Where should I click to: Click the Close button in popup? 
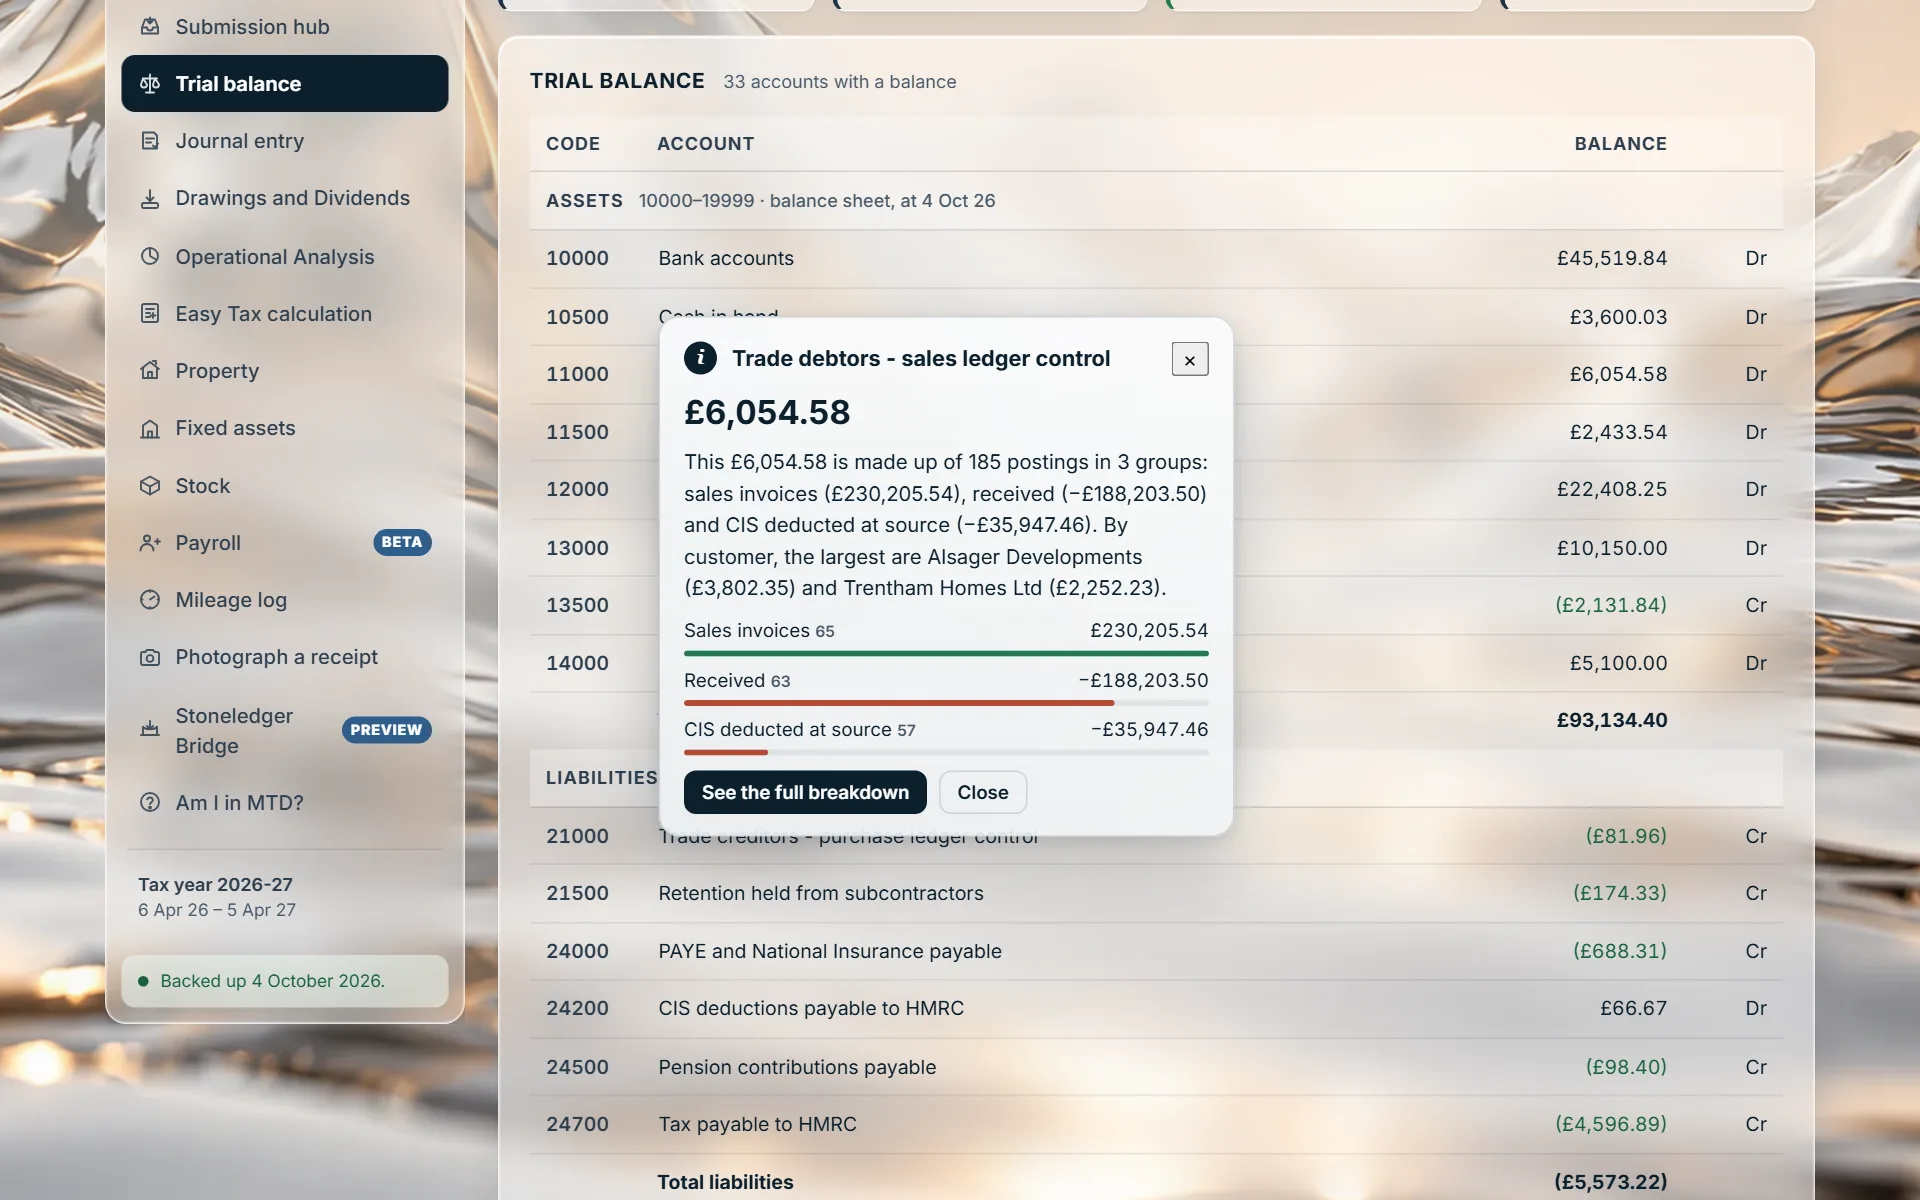983,793
